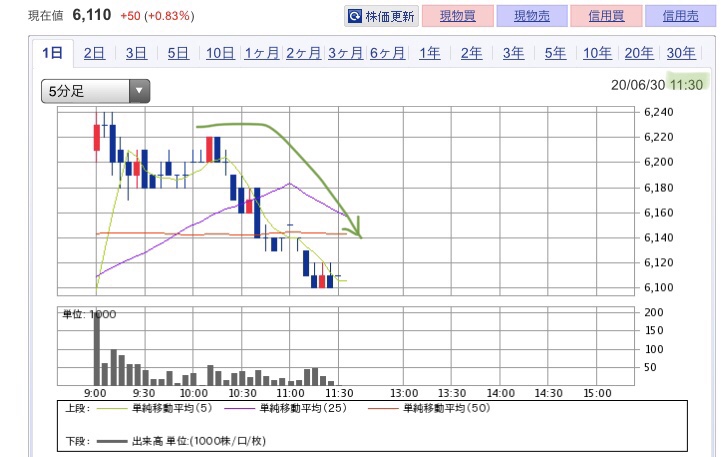This screenshot has height=457, width=723.
Task: Click the 現物買 button
Action: [x=458, y=16]
